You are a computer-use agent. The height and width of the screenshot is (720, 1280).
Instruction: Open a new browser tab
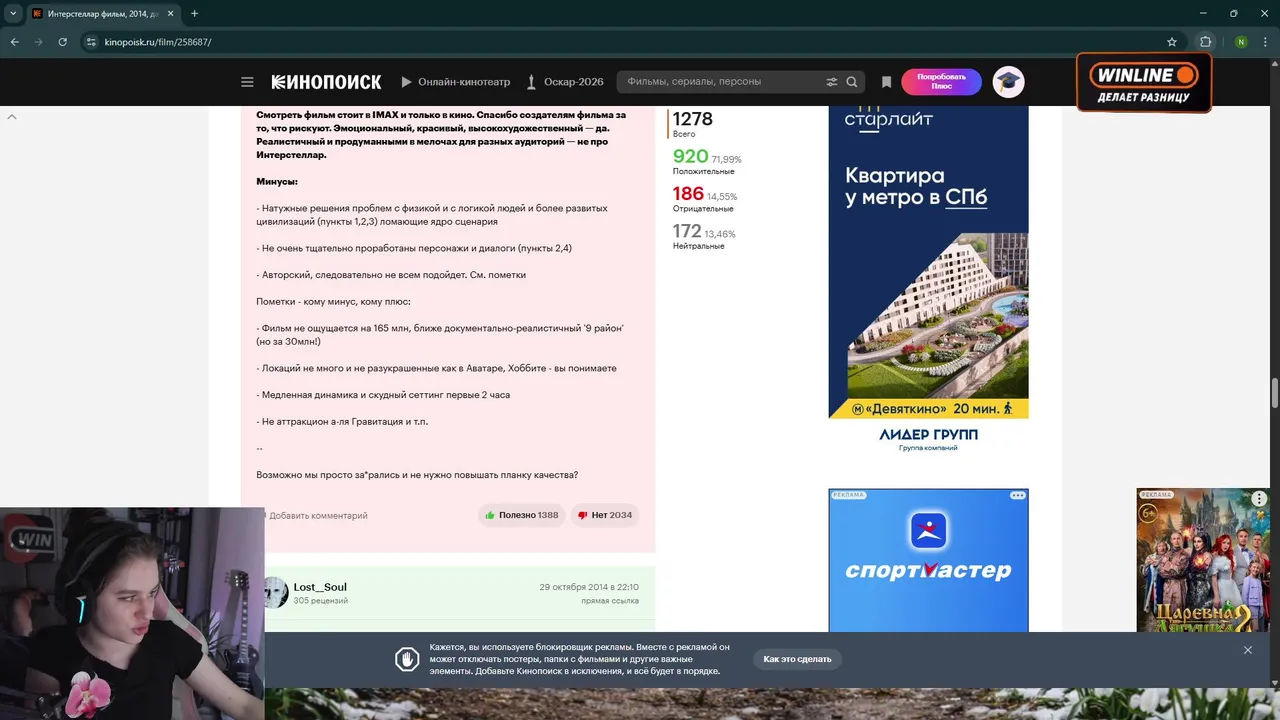(x=194, y=13)
